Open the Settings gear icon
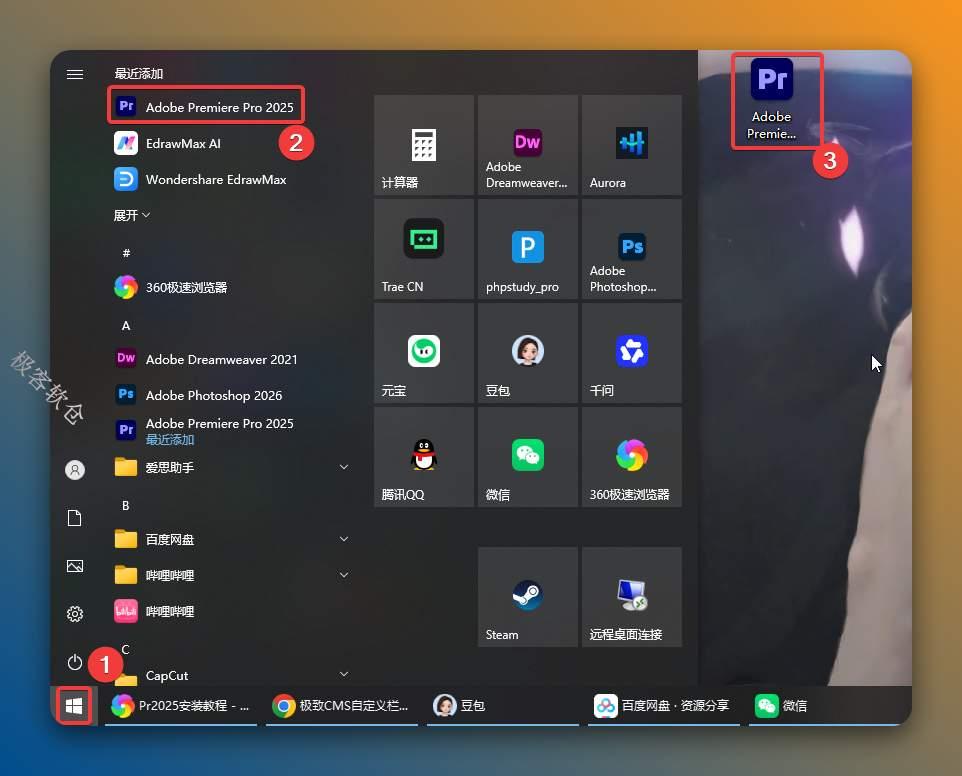The width and height of the screenshot is (962, 776). pyautogui.click(x=75, y=613)
